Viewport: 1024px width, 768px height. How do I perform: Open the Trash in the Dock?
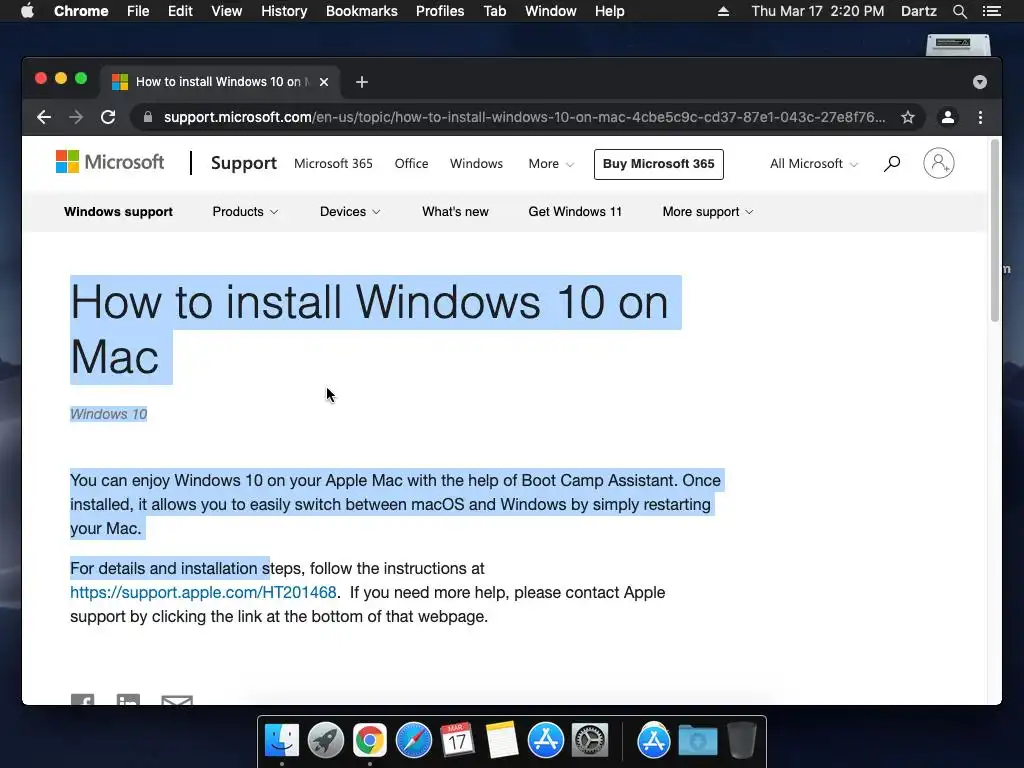741,741
